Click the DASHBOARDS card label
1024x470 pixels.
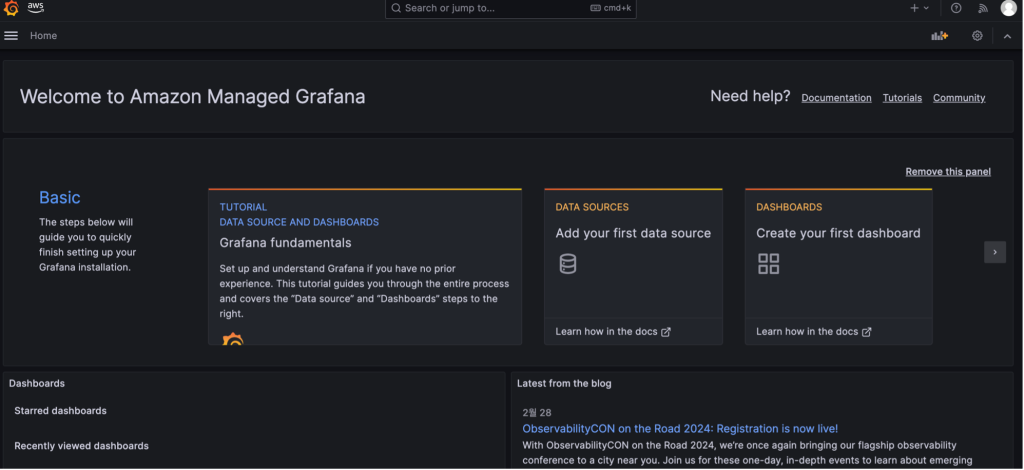tap(789, 207)
